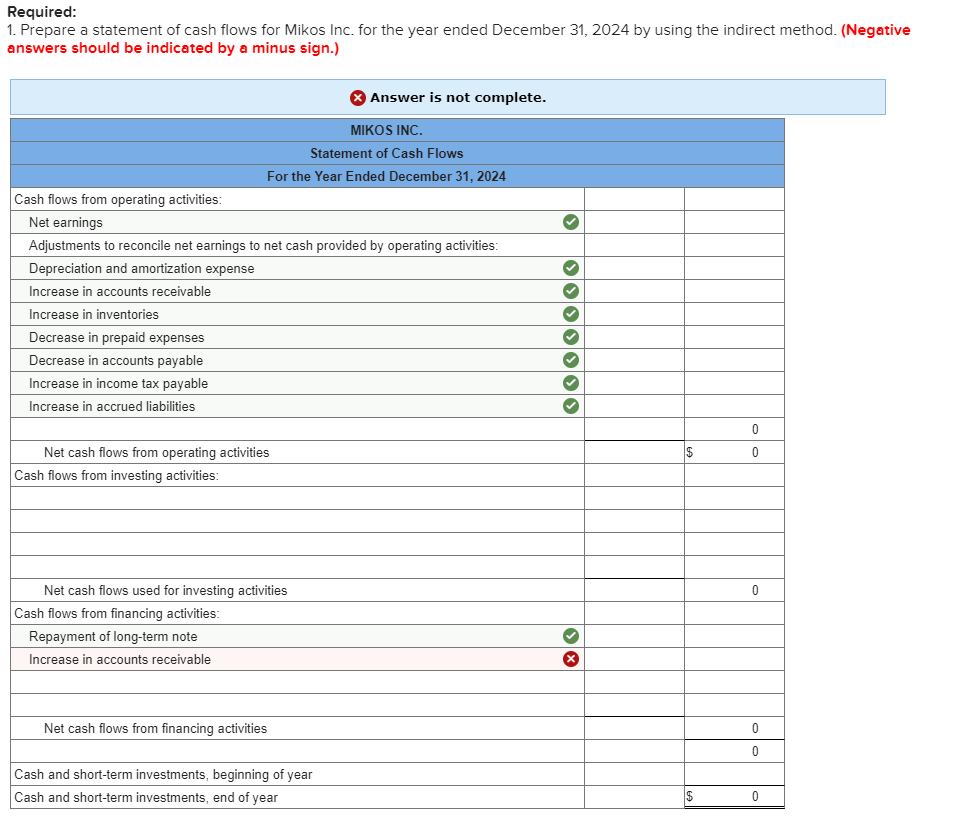Click the red X on the financing Increase in accounts receivable row

[571, 659]
